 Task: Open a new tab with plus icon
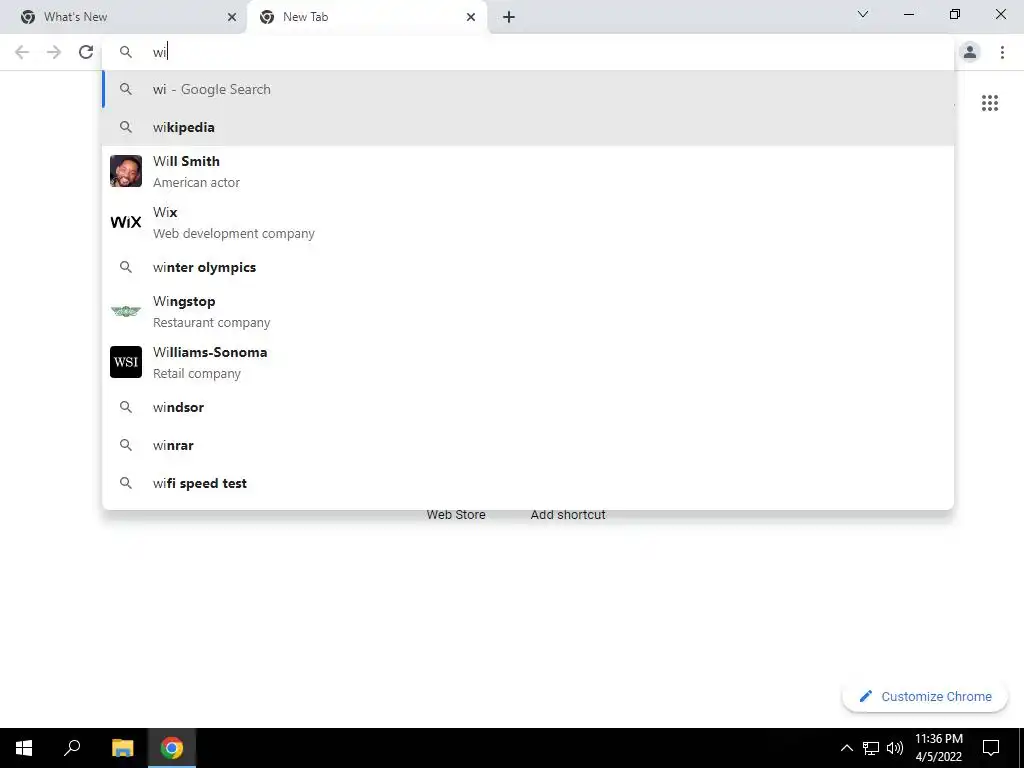509,17
